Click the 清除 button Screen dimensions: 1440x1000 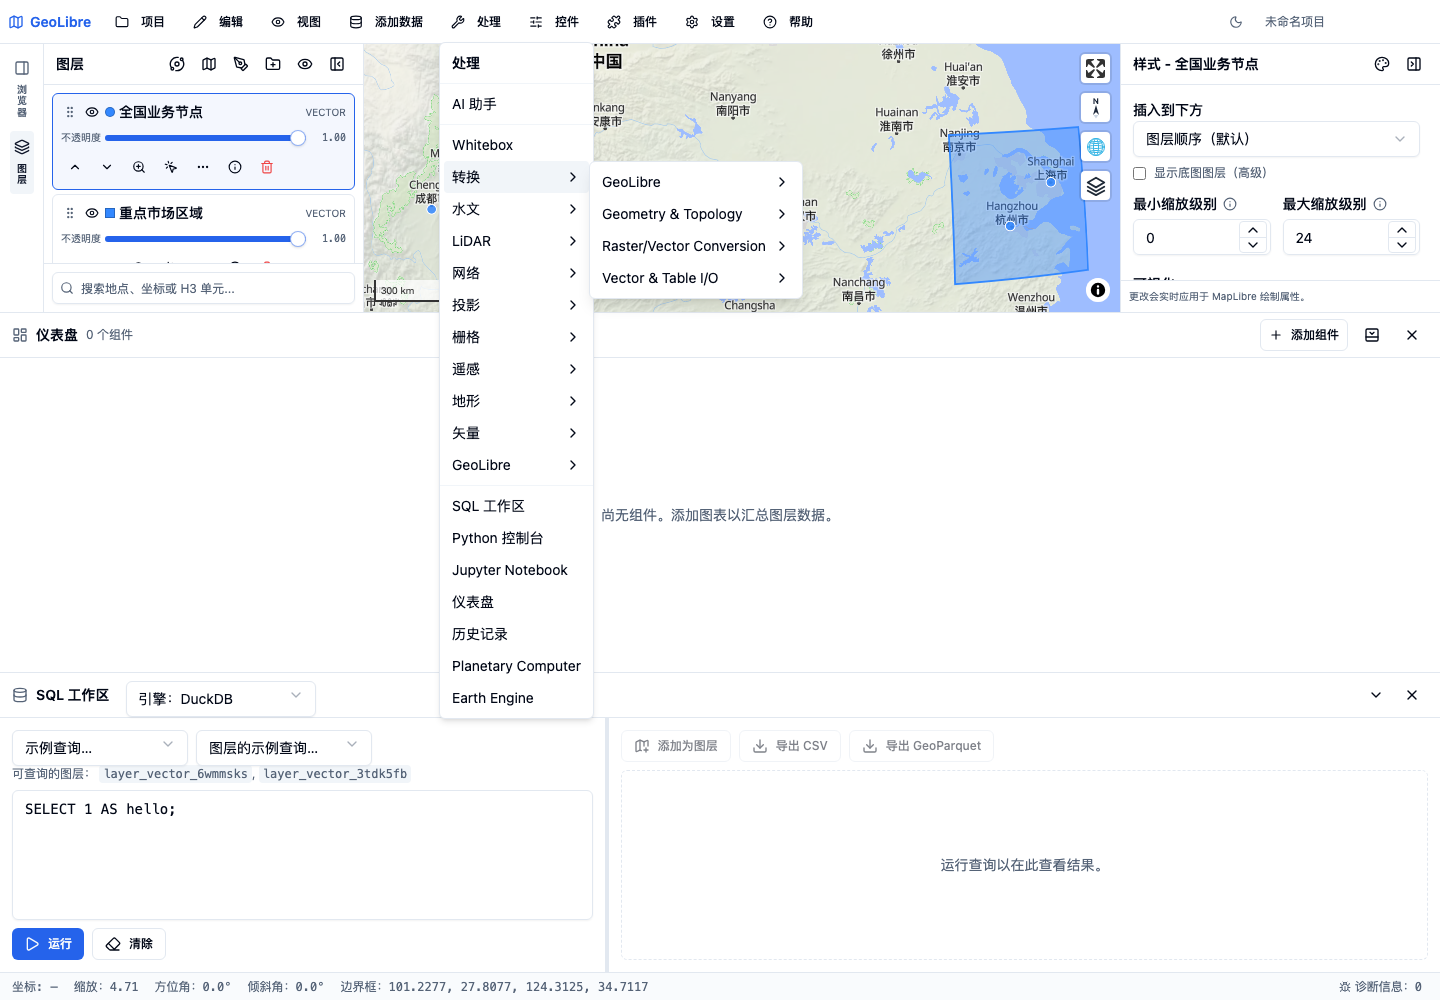[129, 944]
